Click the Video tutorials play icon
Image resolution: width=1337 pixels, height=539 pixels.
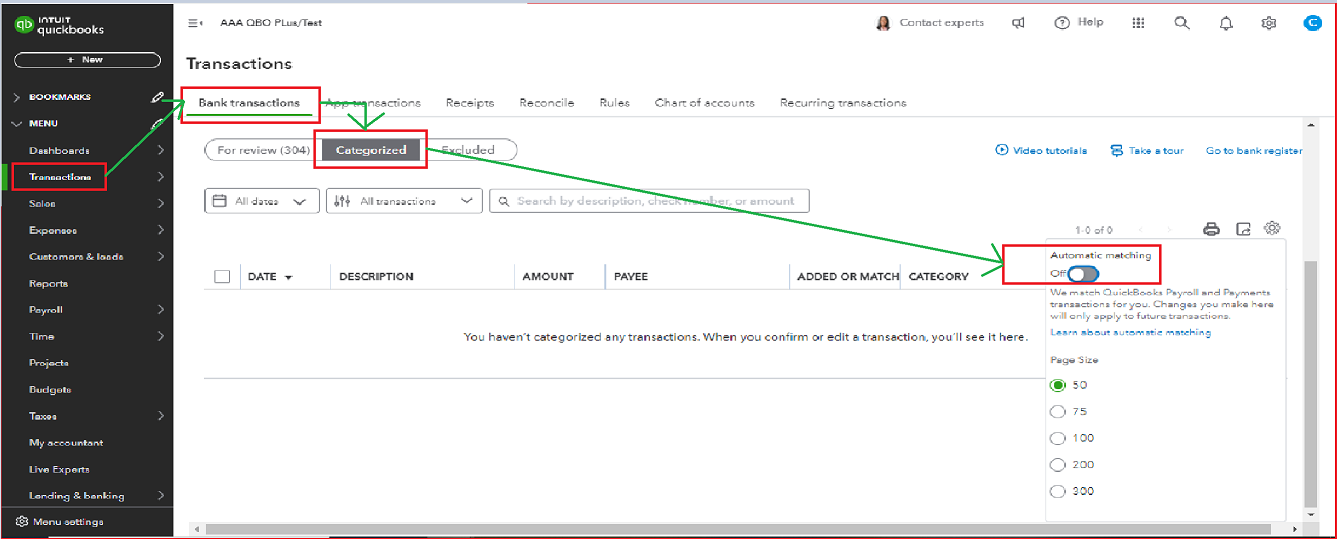(x=1002, y=150)
